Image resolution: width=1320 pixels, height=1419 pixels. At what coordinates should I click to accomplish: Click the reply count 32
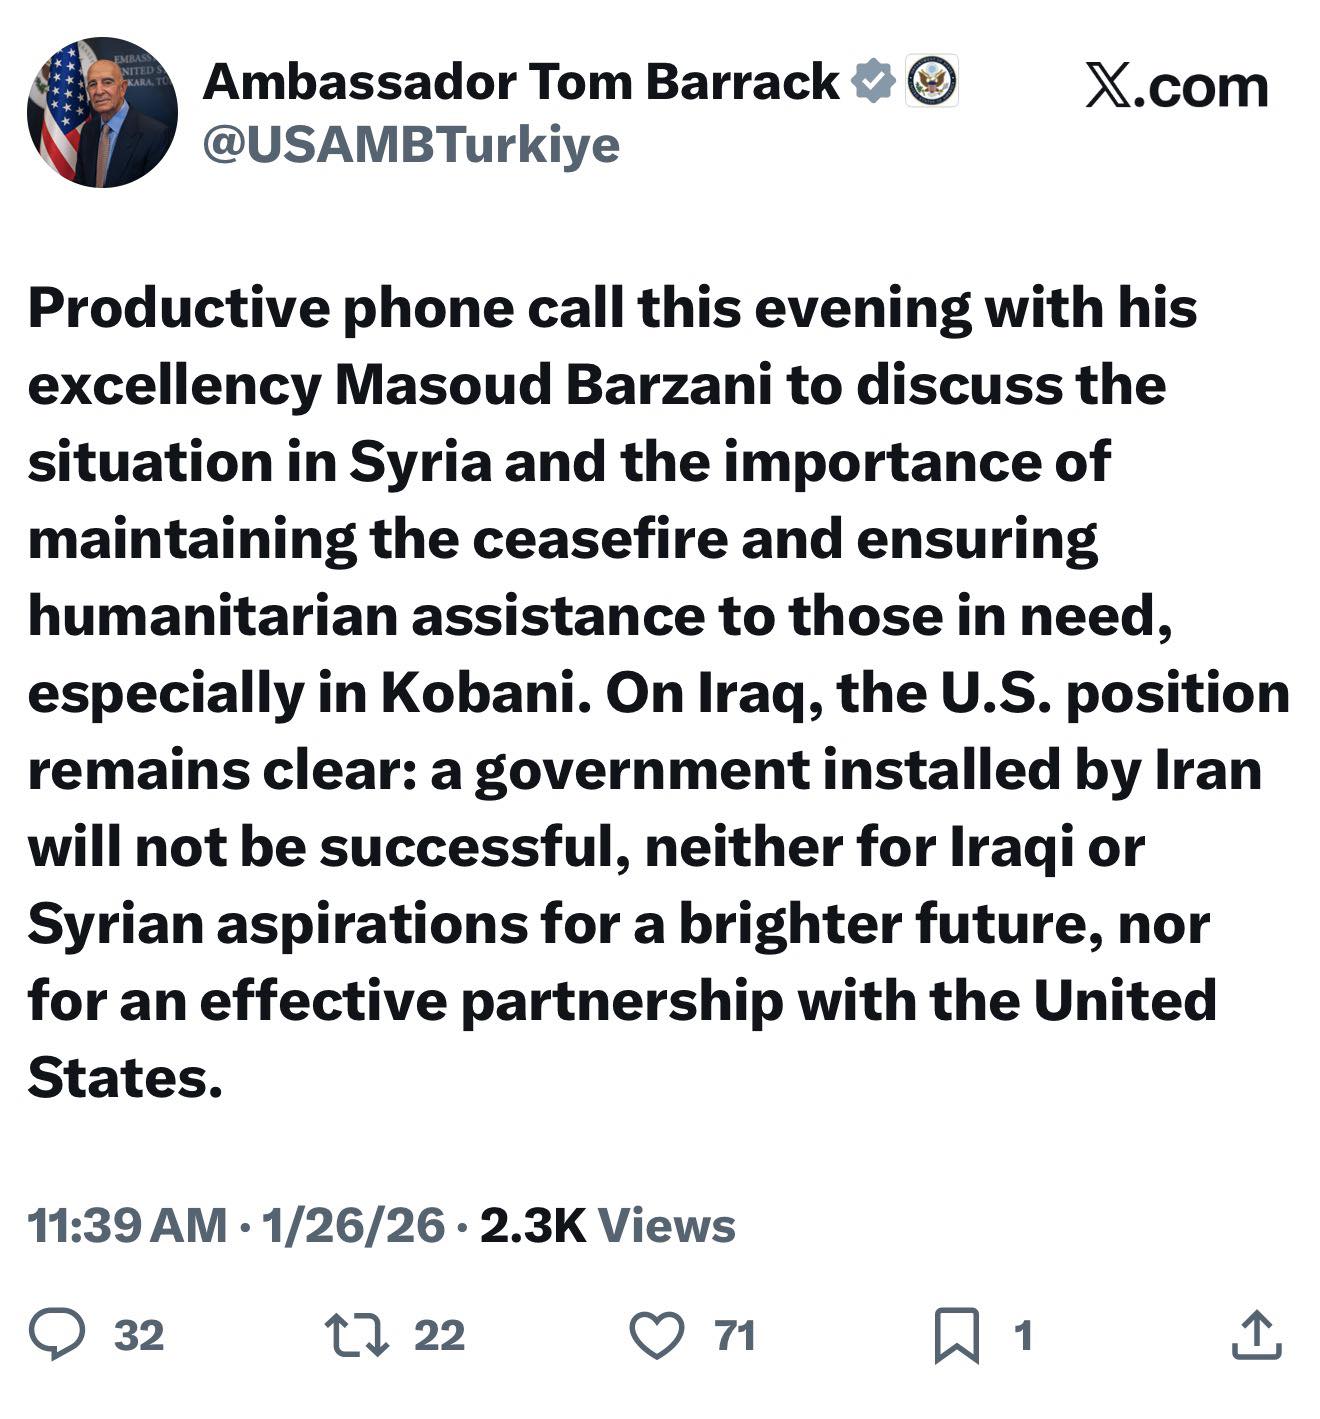(x=139, y=1336)
